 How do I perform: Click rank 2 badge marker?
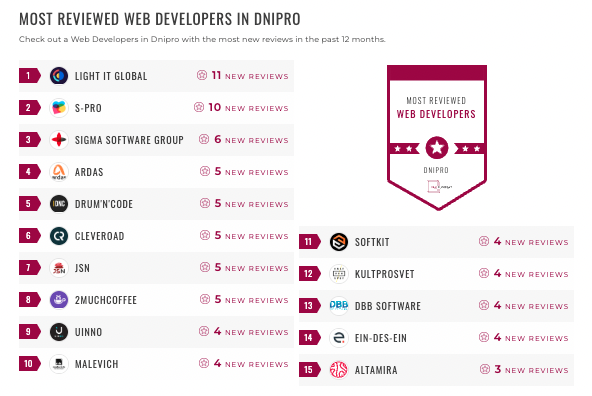30,108
